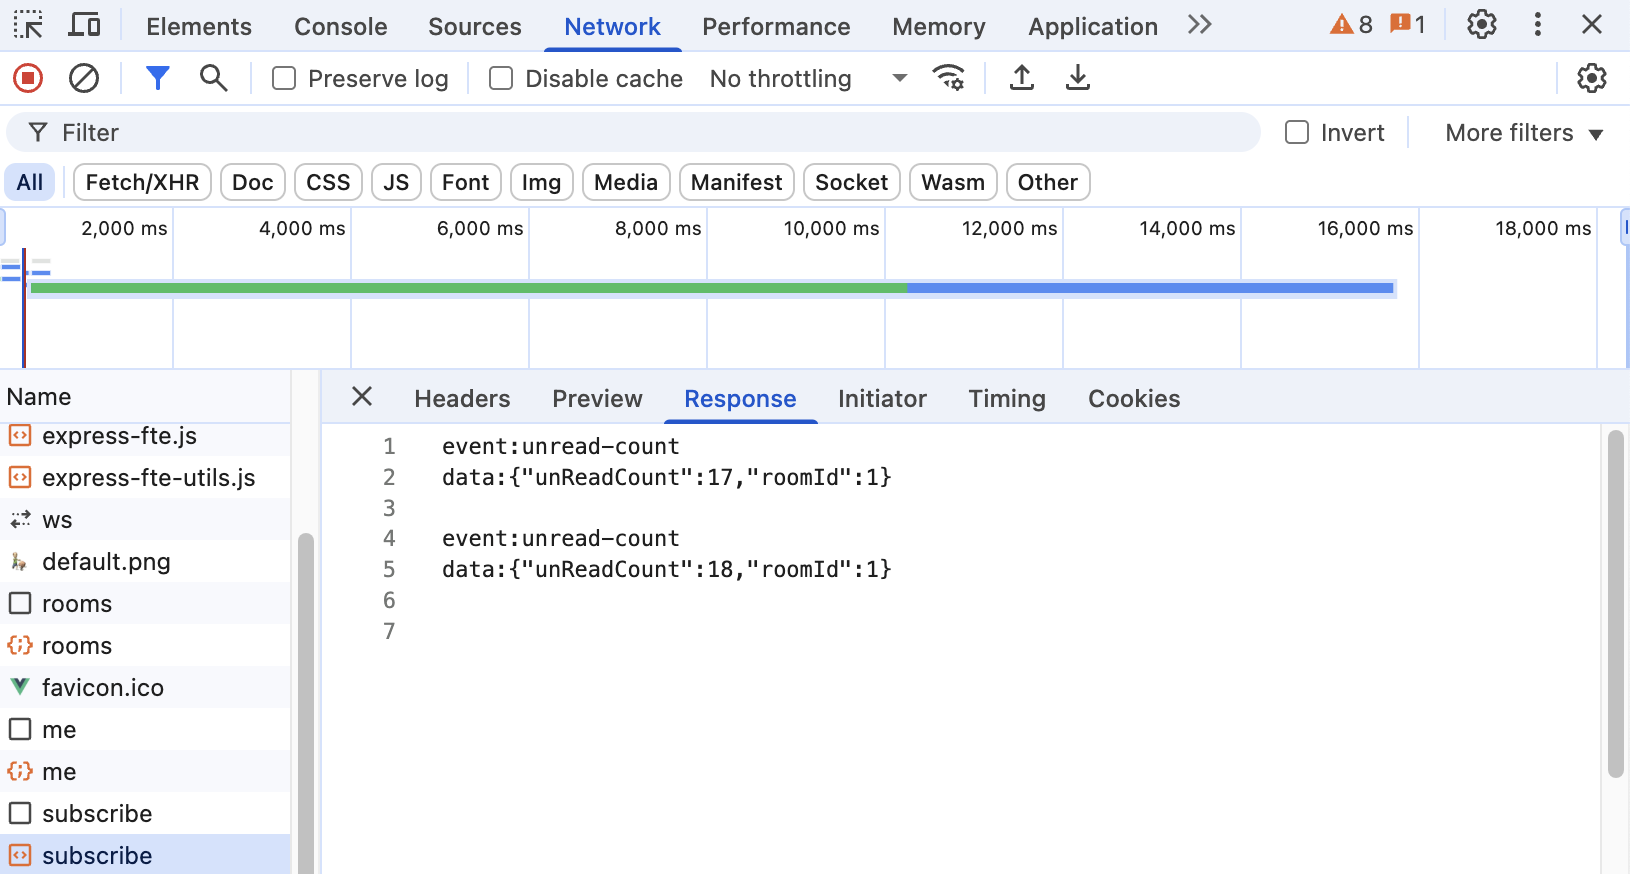Show more DevTools tabs chevron
Image resolution: width=1630 pixels, height=874 pixels.
[1200, 25]
